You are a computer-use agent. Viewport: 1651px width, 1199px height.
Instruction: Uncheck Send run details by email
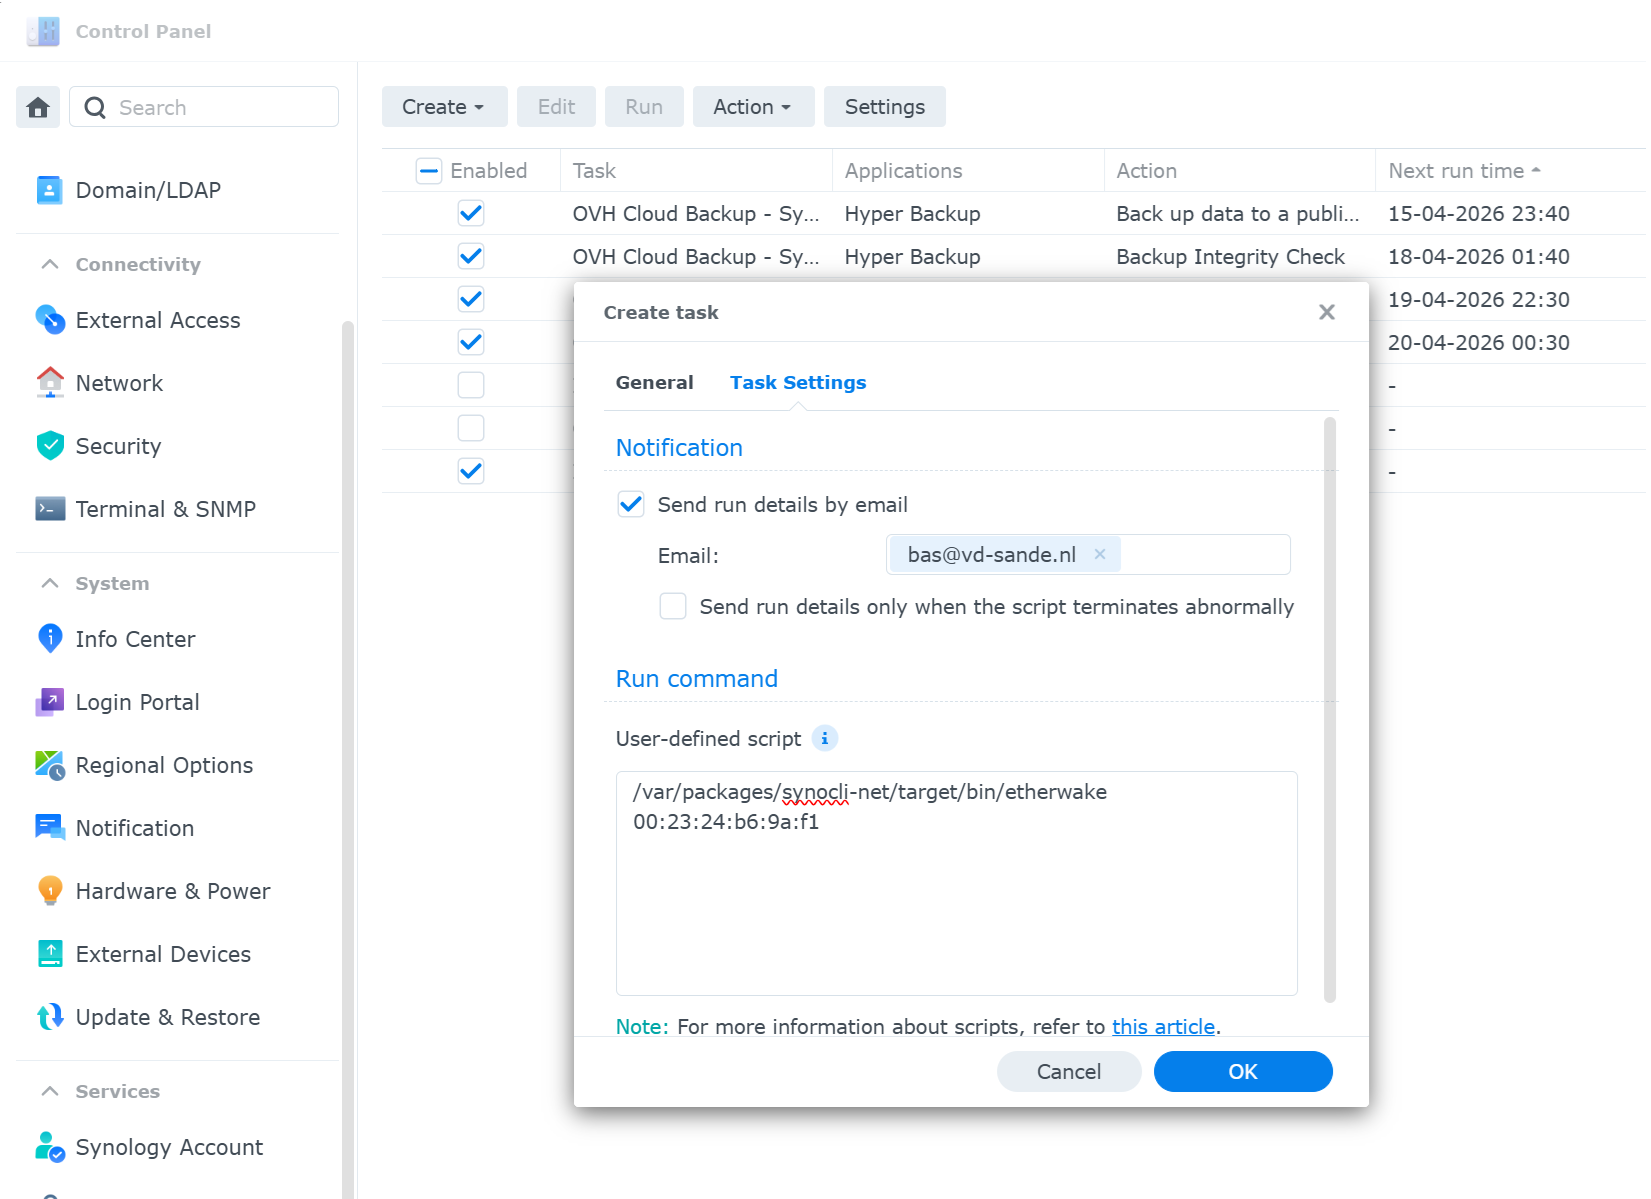click(x=631, y=505)
